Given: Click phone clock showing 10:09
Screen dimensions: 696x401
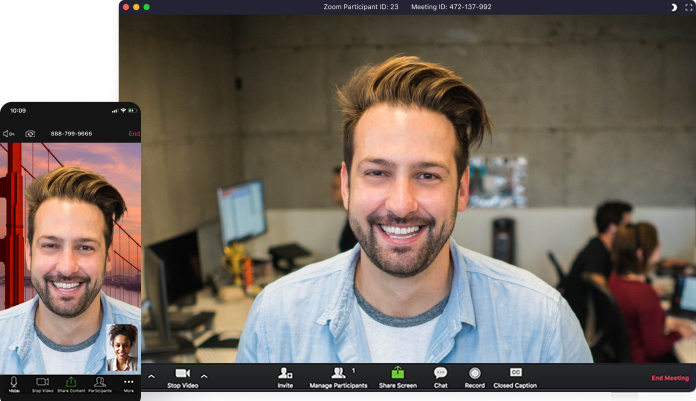Looking at the screenshot, I should (18, 111).
